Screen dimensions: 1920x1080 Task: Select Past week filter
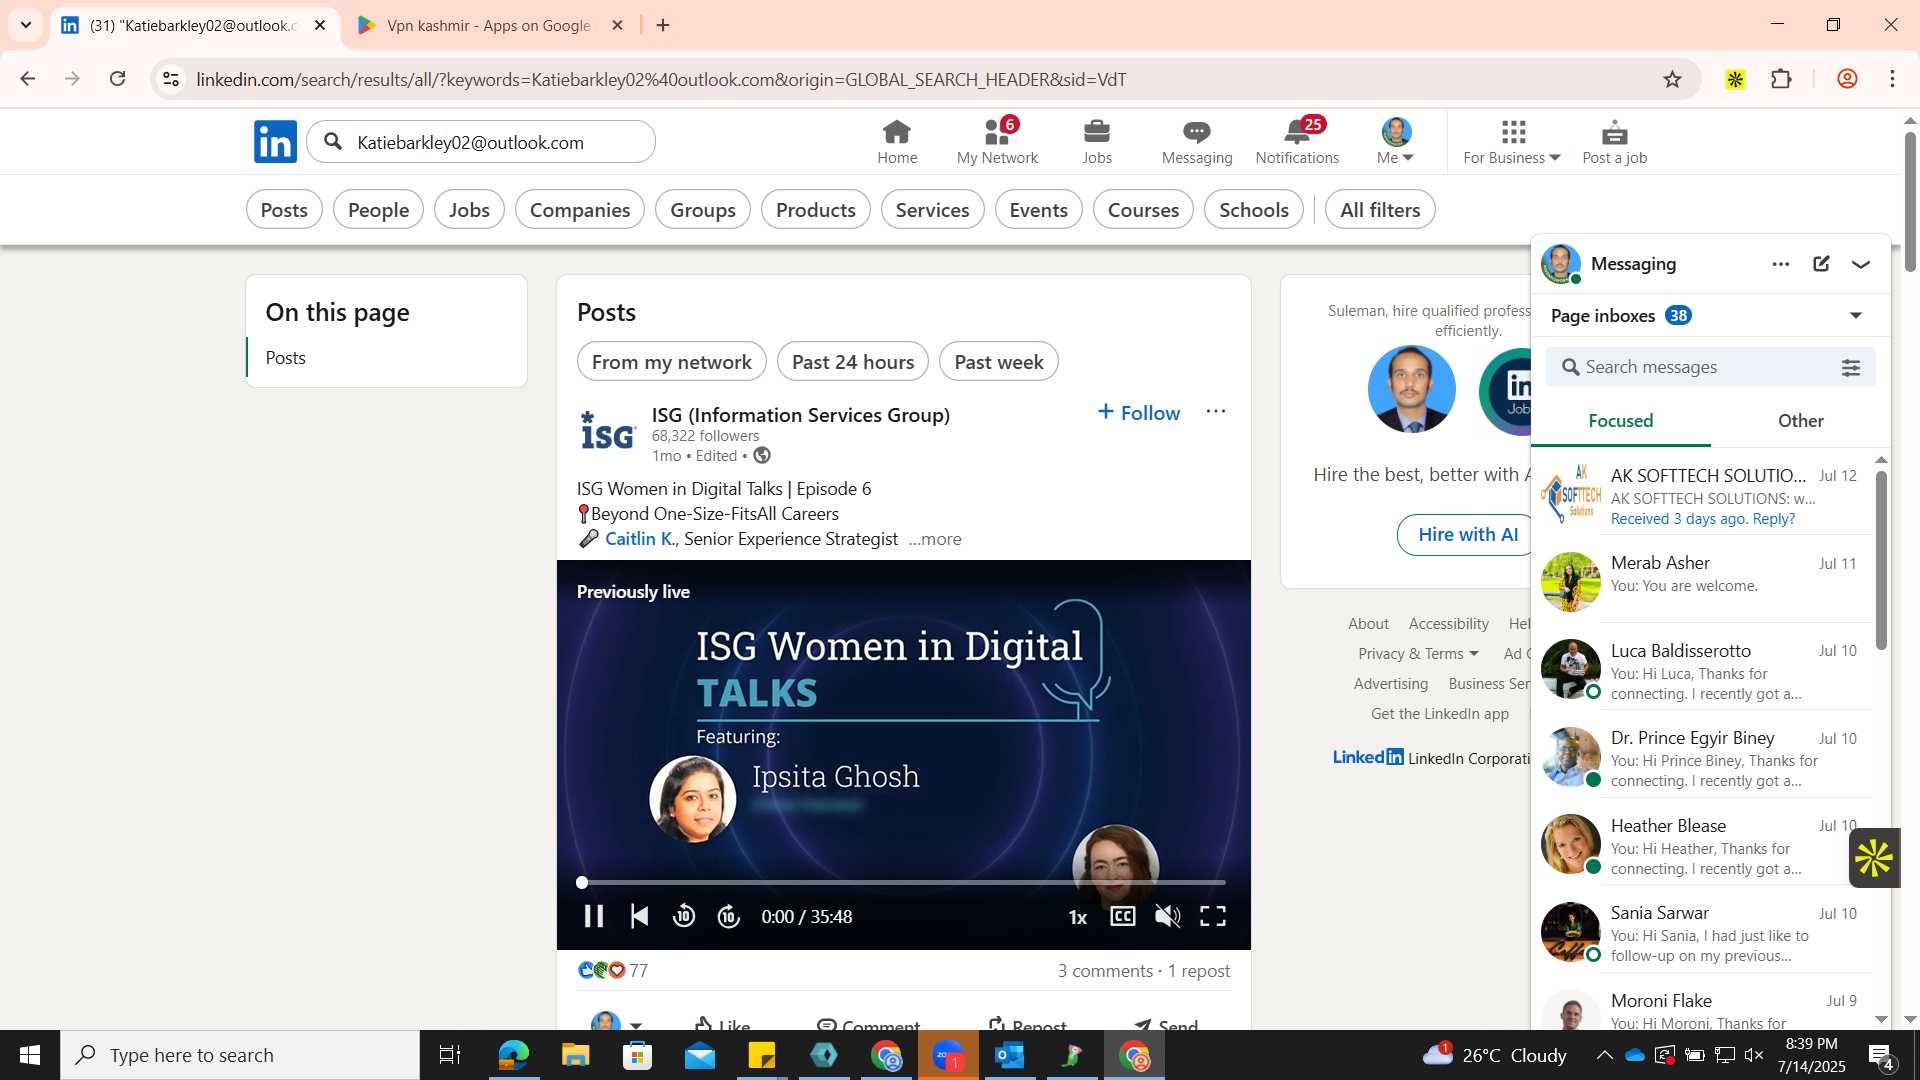pos(999,362)
